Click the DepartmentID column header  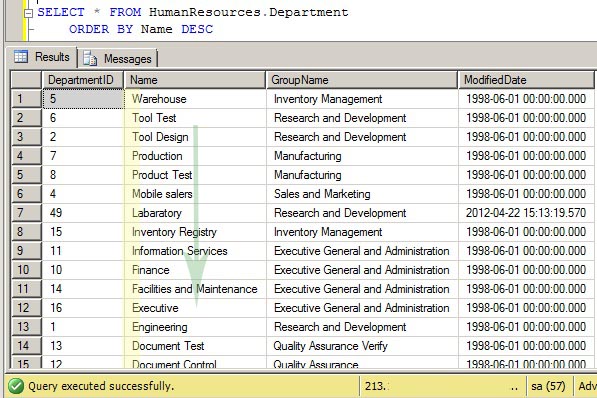coord(83,80)
